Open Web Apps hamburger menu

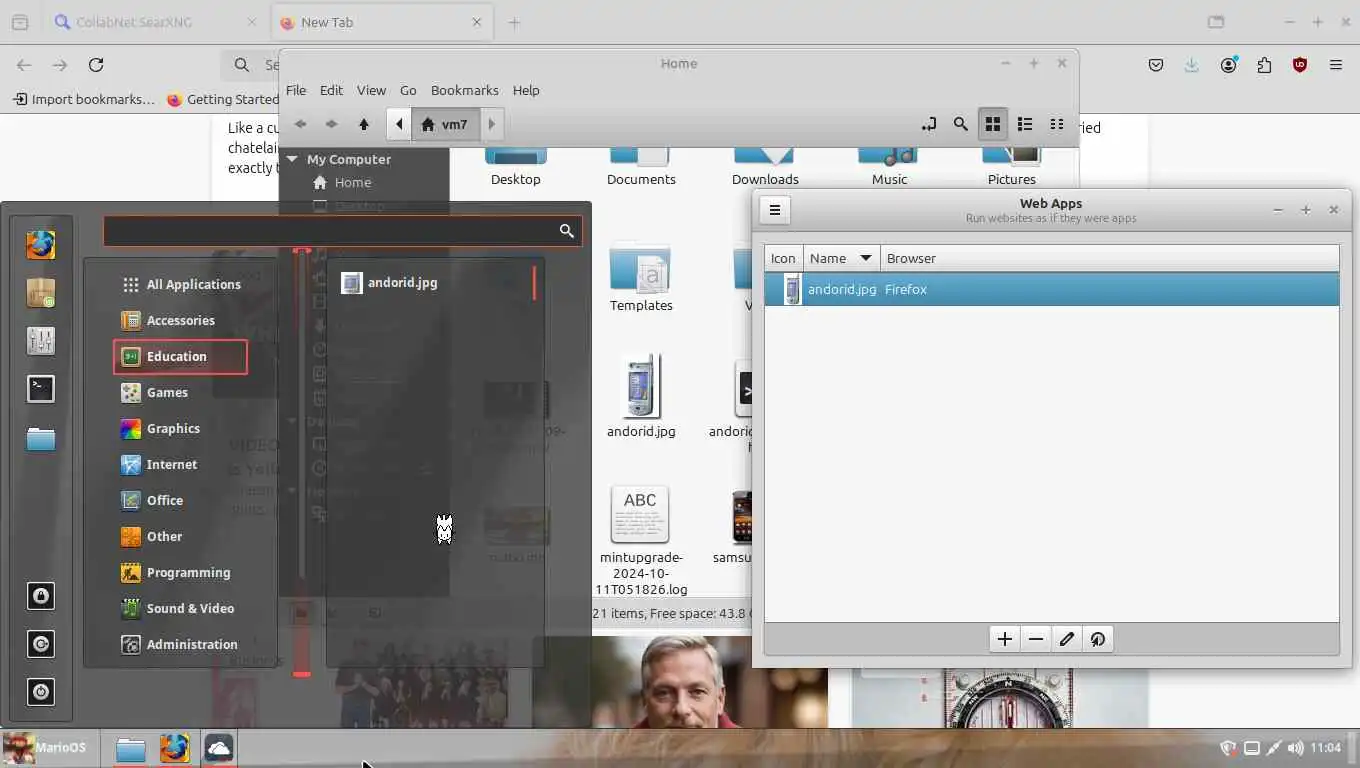coord(775,210)
